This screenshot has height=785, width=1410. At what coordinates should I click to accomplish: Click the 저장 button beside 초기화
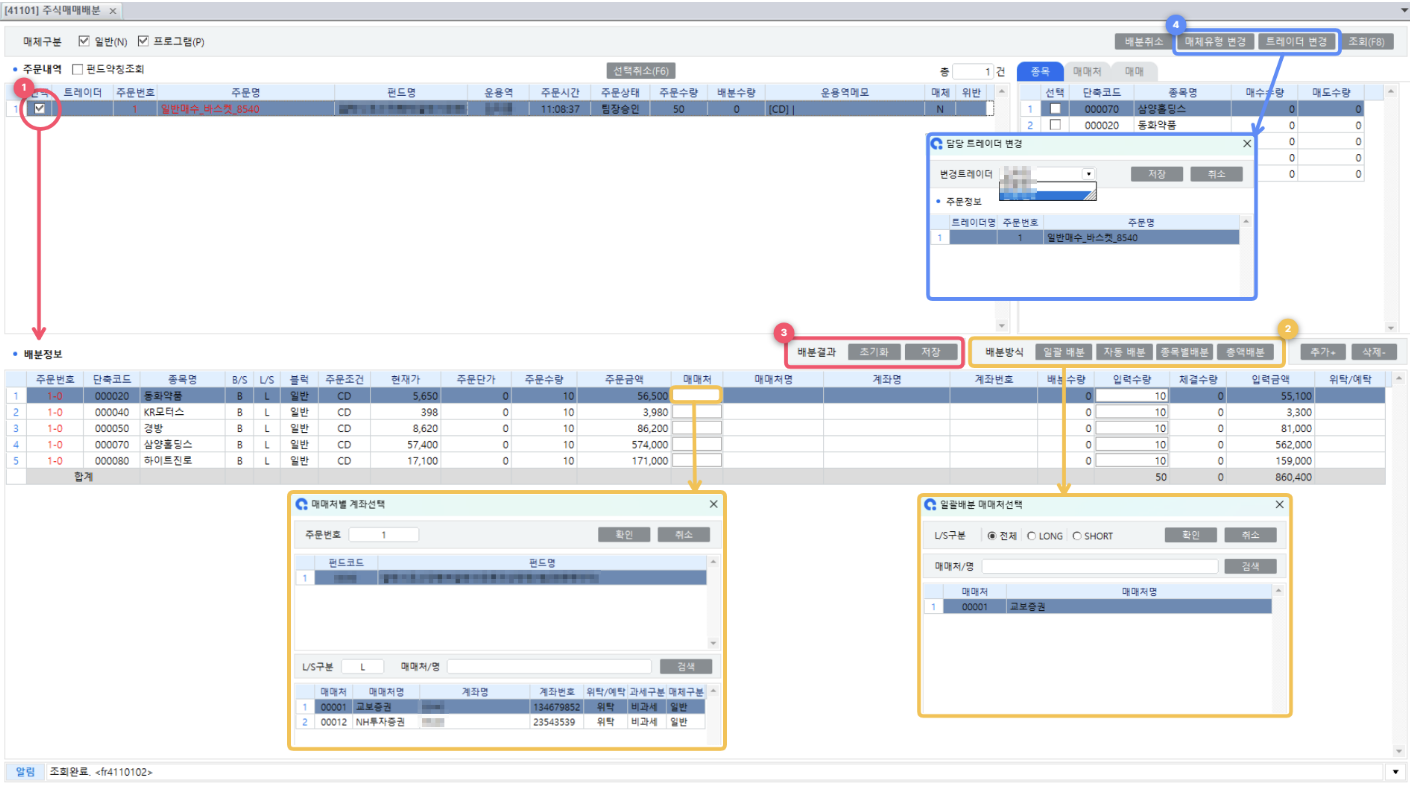[931, 352]
